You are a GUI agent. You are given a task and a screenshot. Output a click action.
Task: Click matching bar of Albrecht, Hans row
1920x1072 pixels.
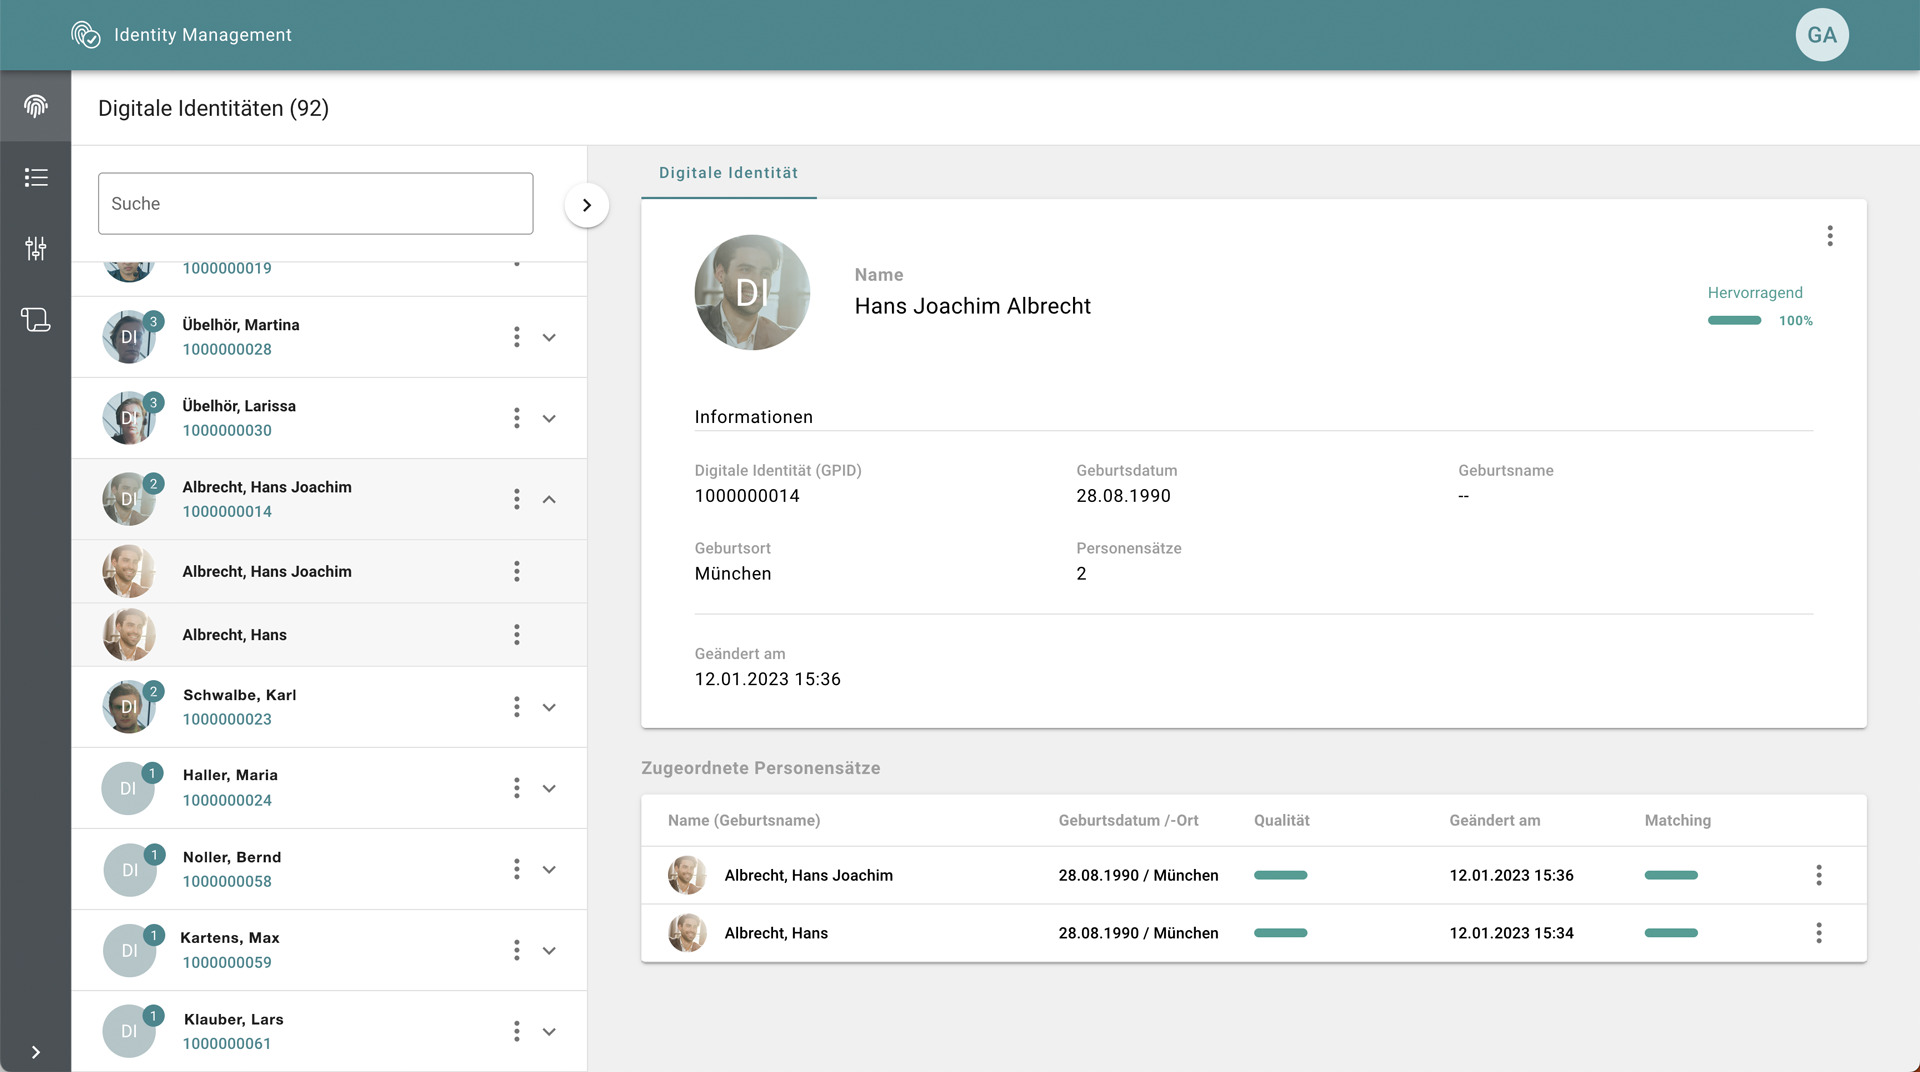coord(1671,933)
